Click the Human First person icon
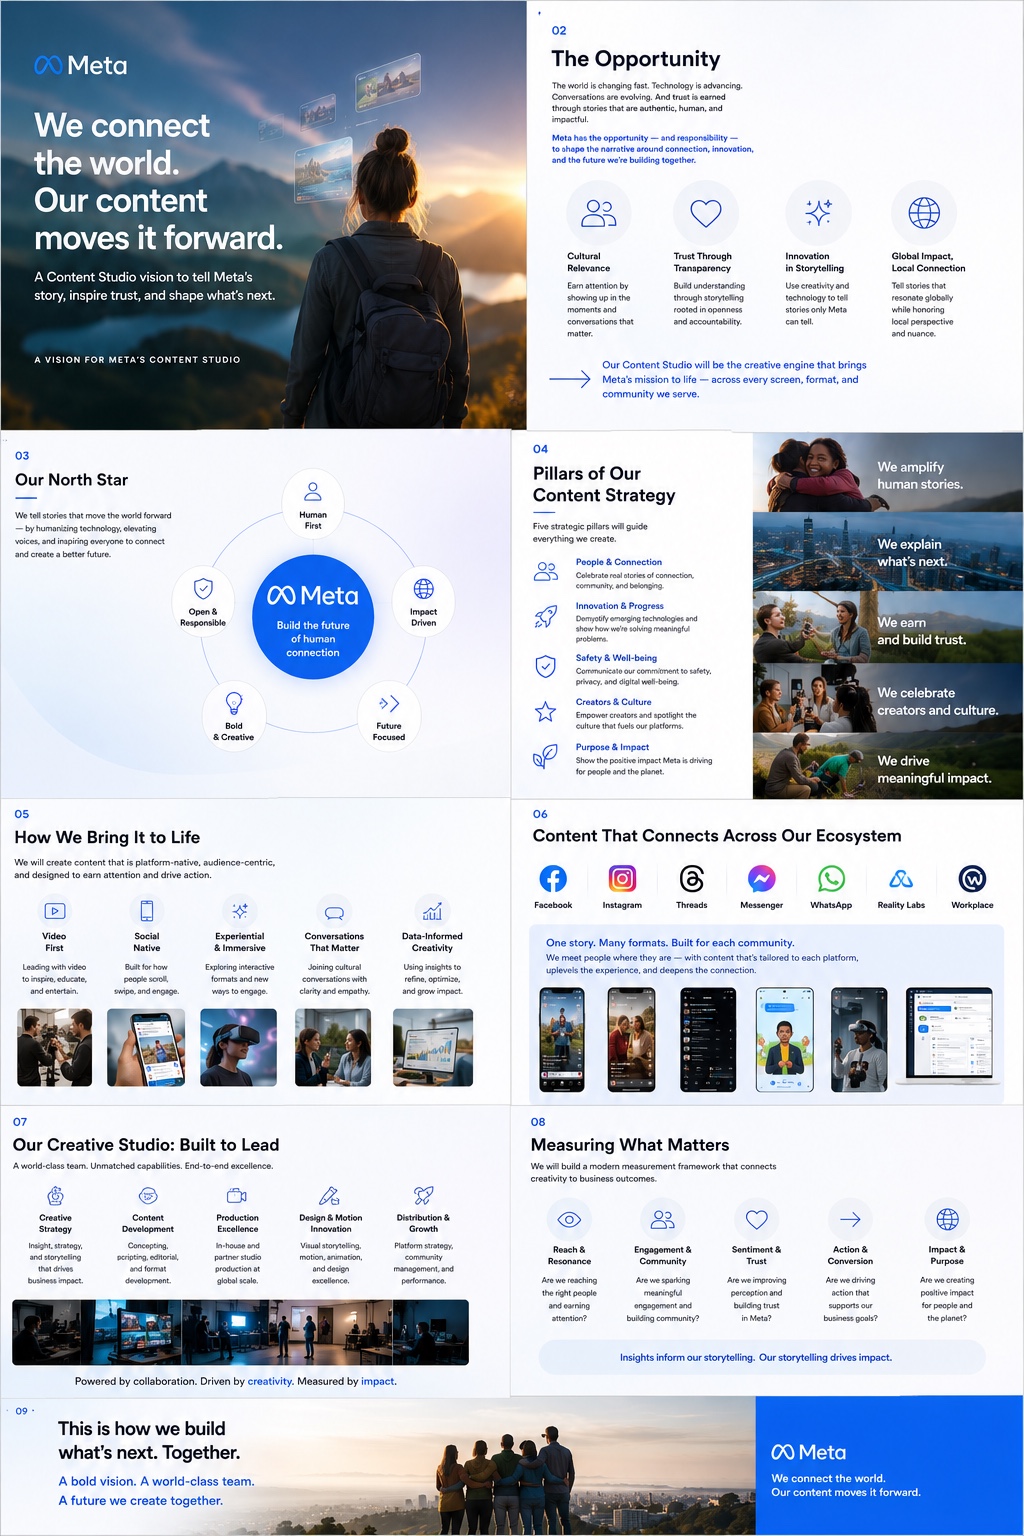1024x1536 pixels. pyautogui.click(x=313, y=491)
